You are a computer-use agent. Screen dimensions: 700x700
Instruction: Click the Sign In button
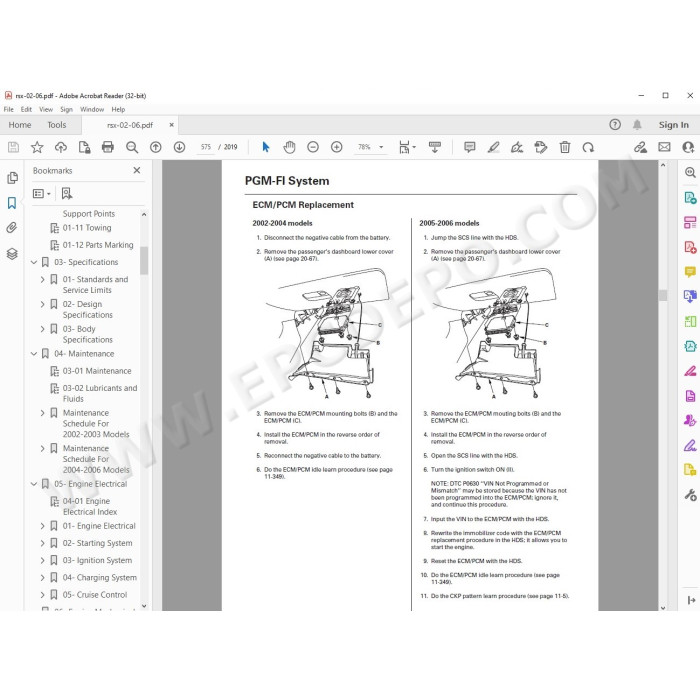pos(674,125)
